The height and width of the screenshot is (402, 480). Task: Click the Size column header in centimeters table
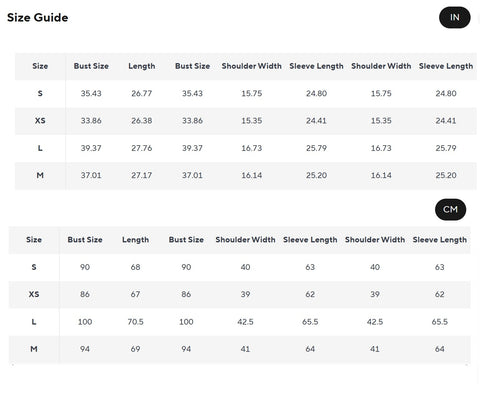point(34,240)
